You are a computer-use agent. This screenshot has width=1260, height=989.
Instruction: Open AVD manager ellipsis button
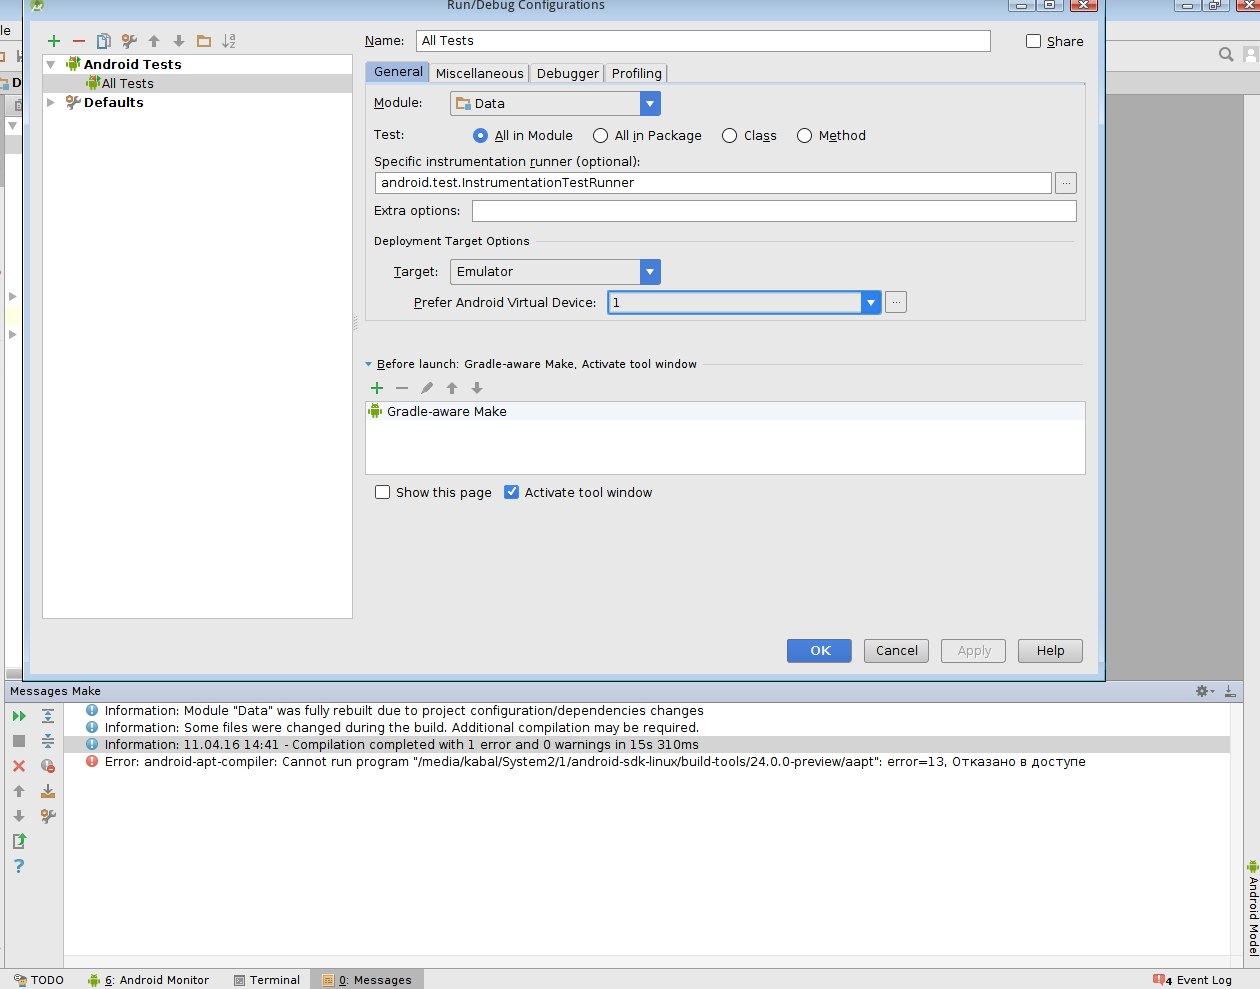pos(896,302)
